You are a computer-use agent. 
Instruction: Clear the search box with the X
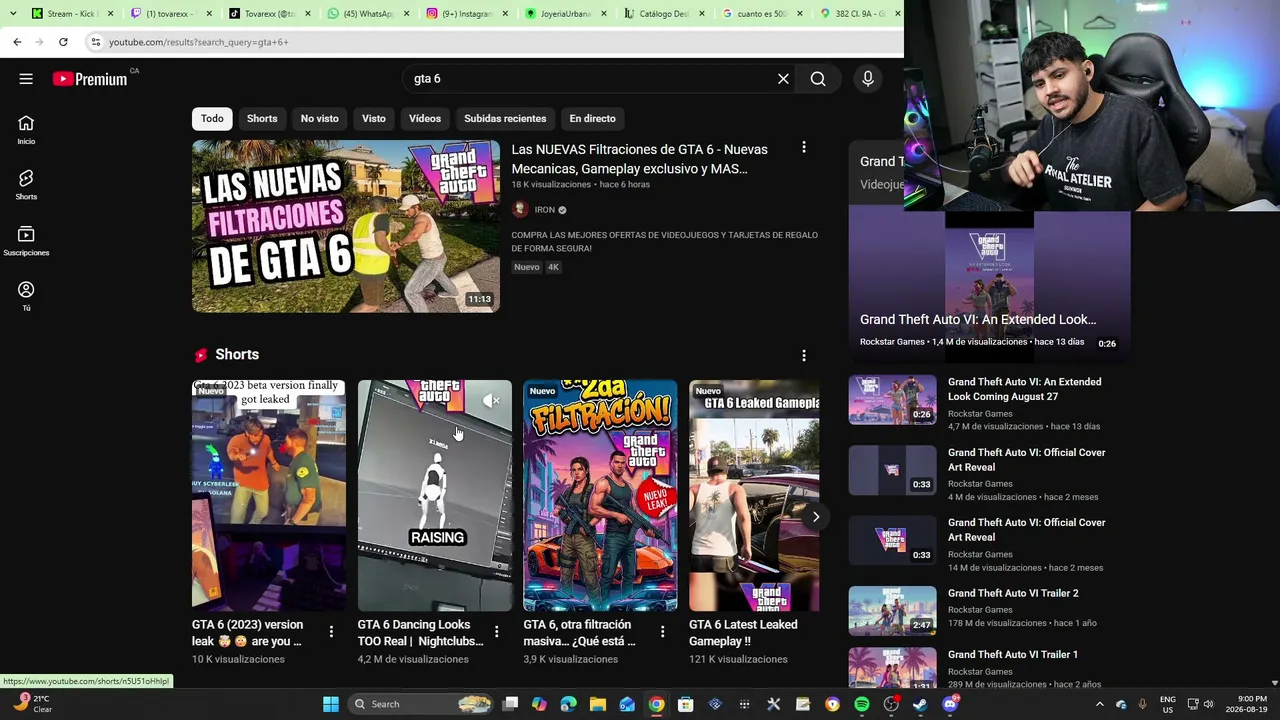coord(783,79)
